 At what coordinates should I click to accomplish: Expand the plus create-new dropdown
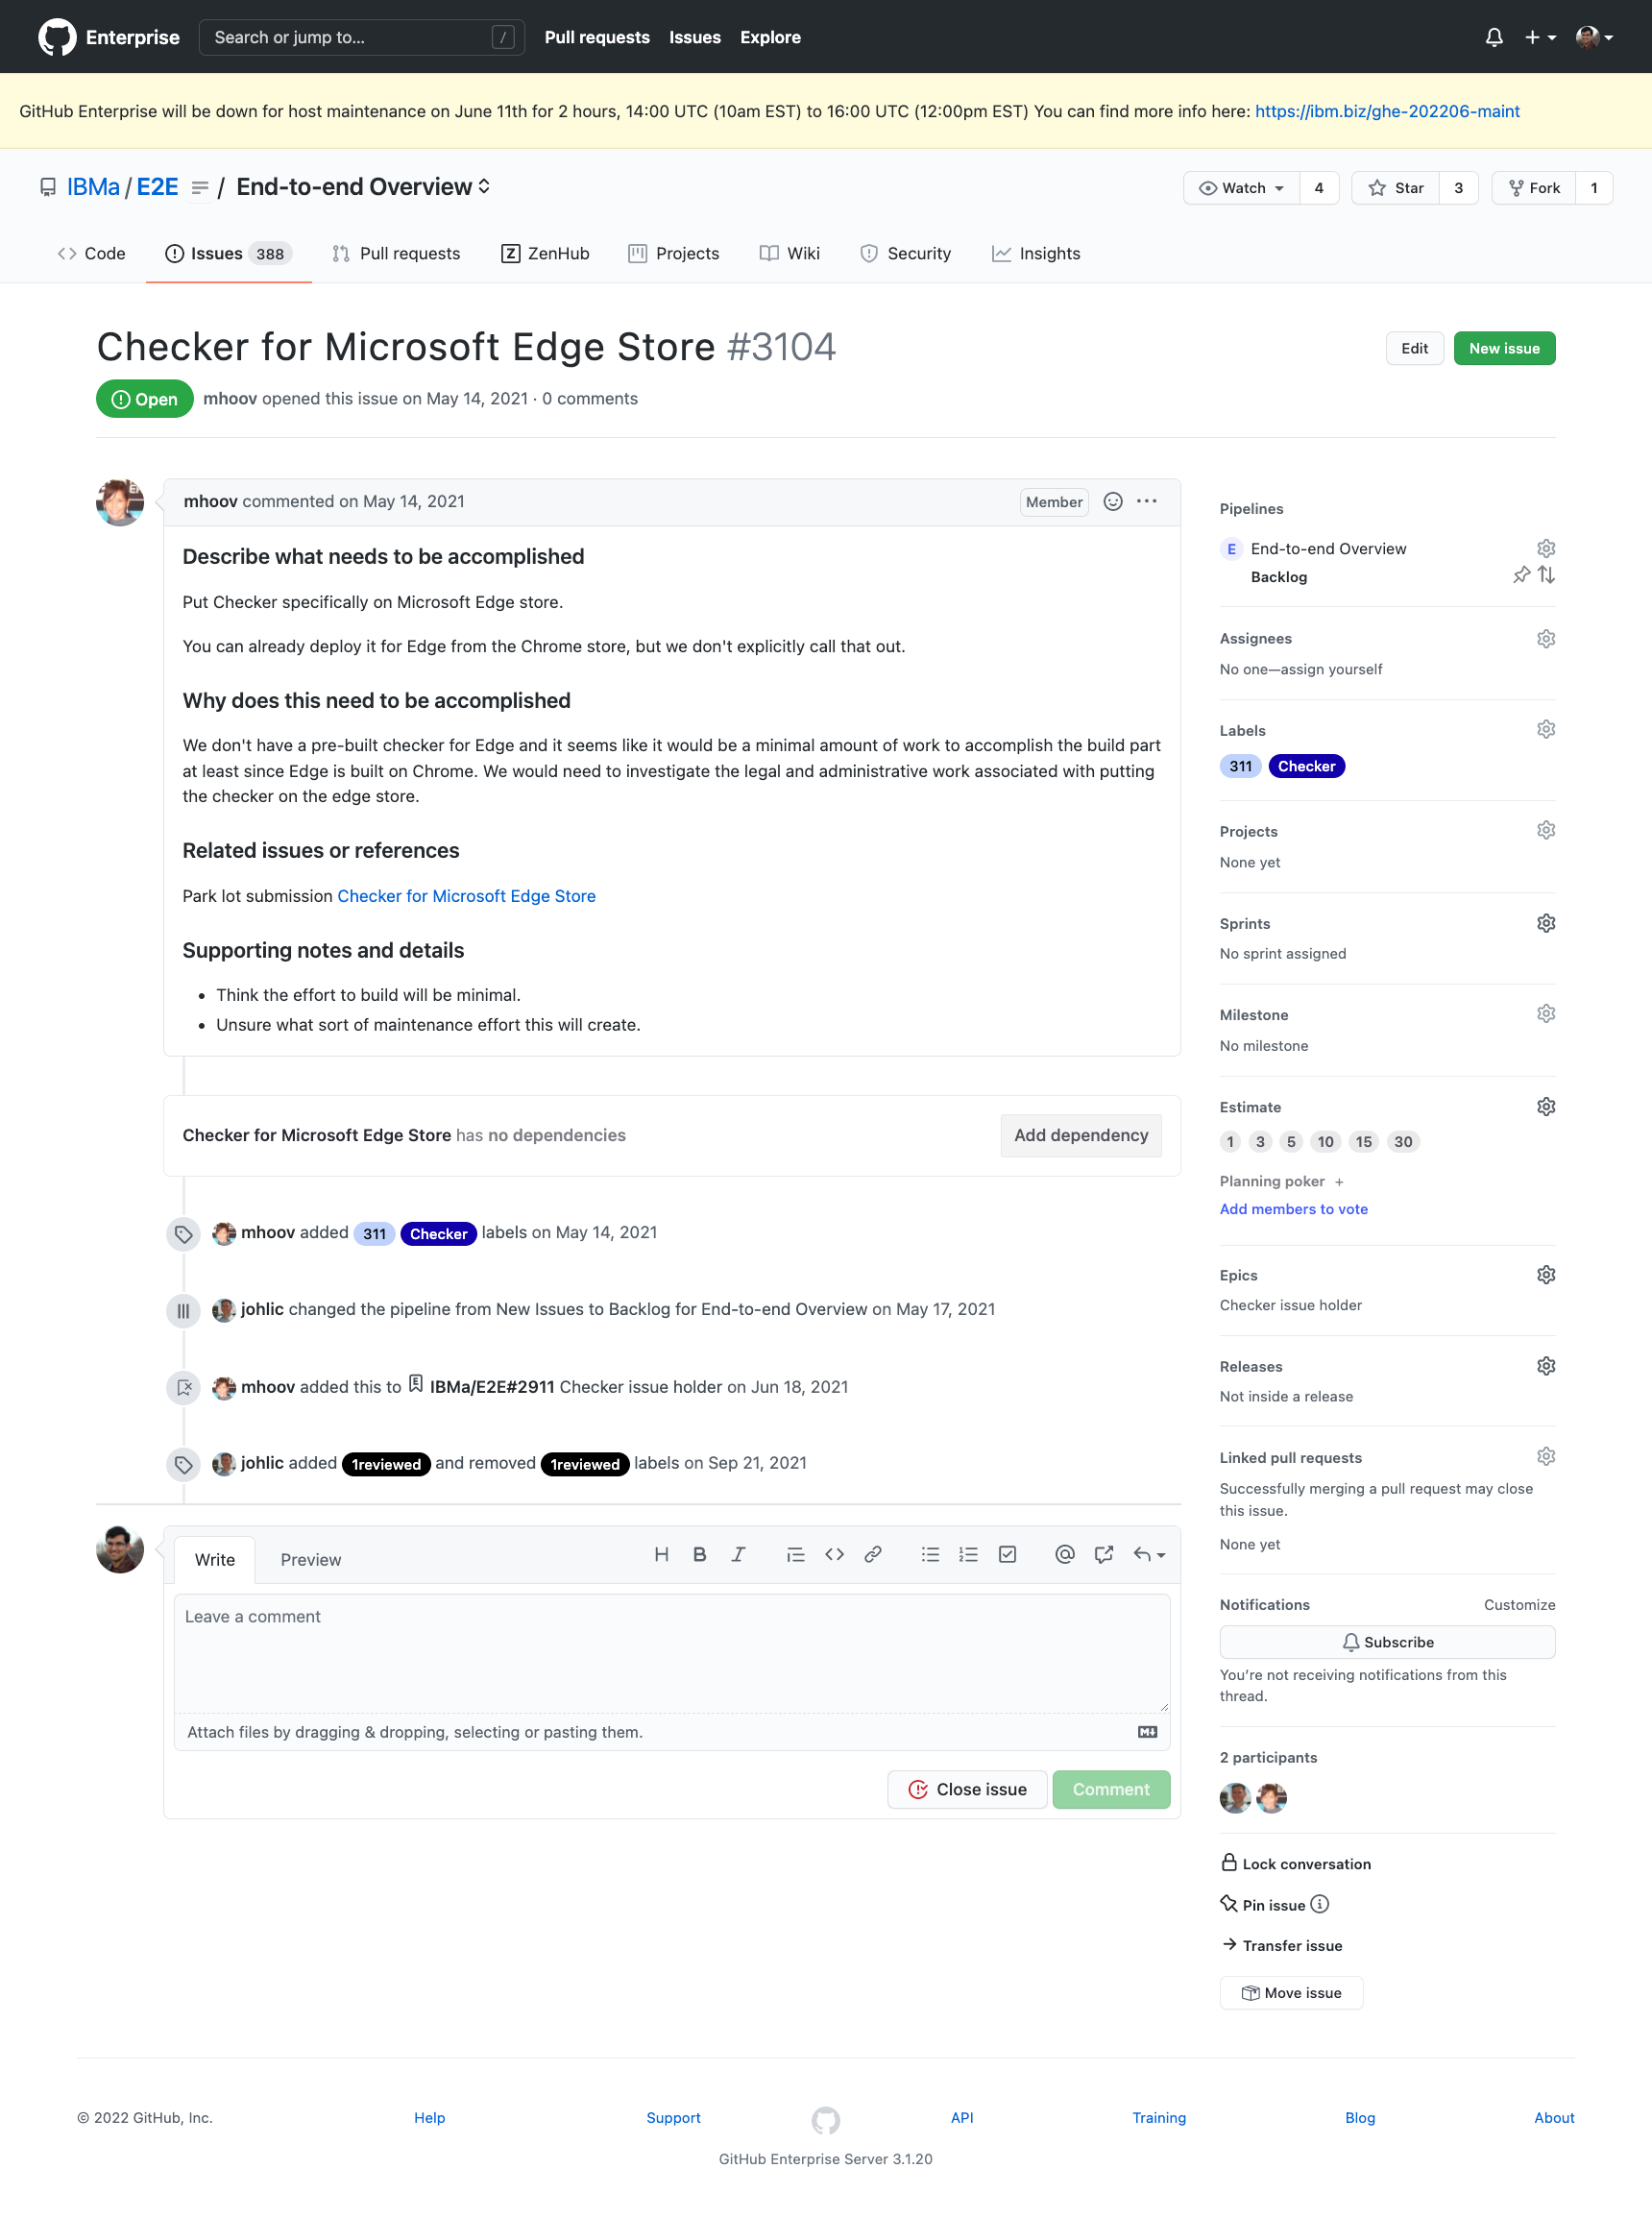(1538, 36)
